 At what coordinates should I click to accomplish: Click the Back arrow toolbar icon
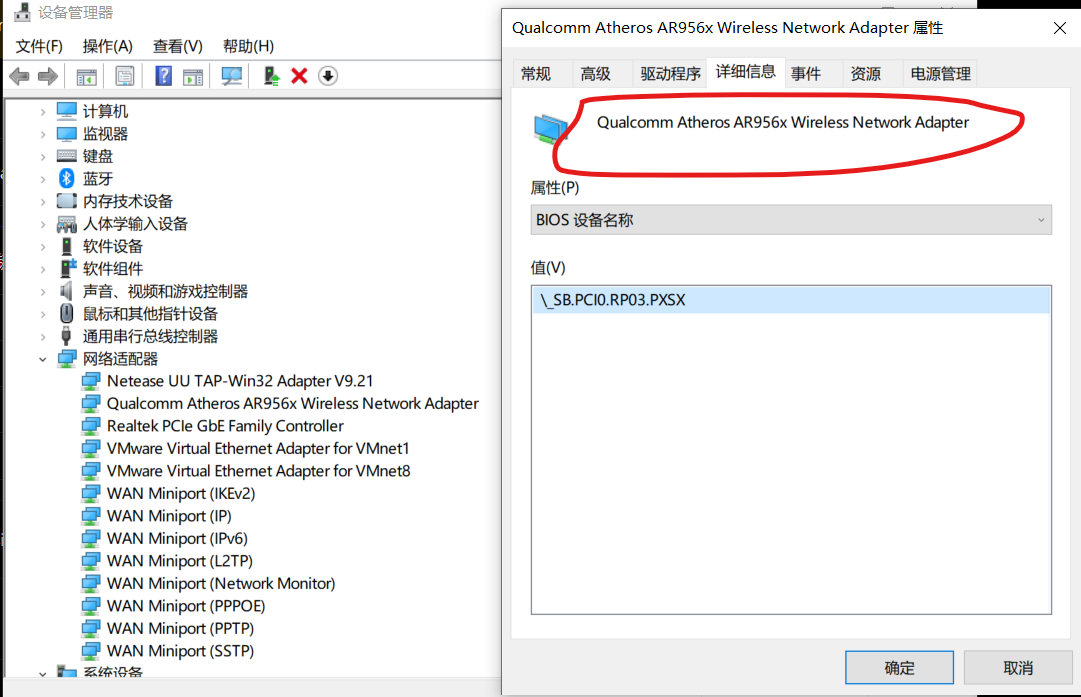pos(19,76)
